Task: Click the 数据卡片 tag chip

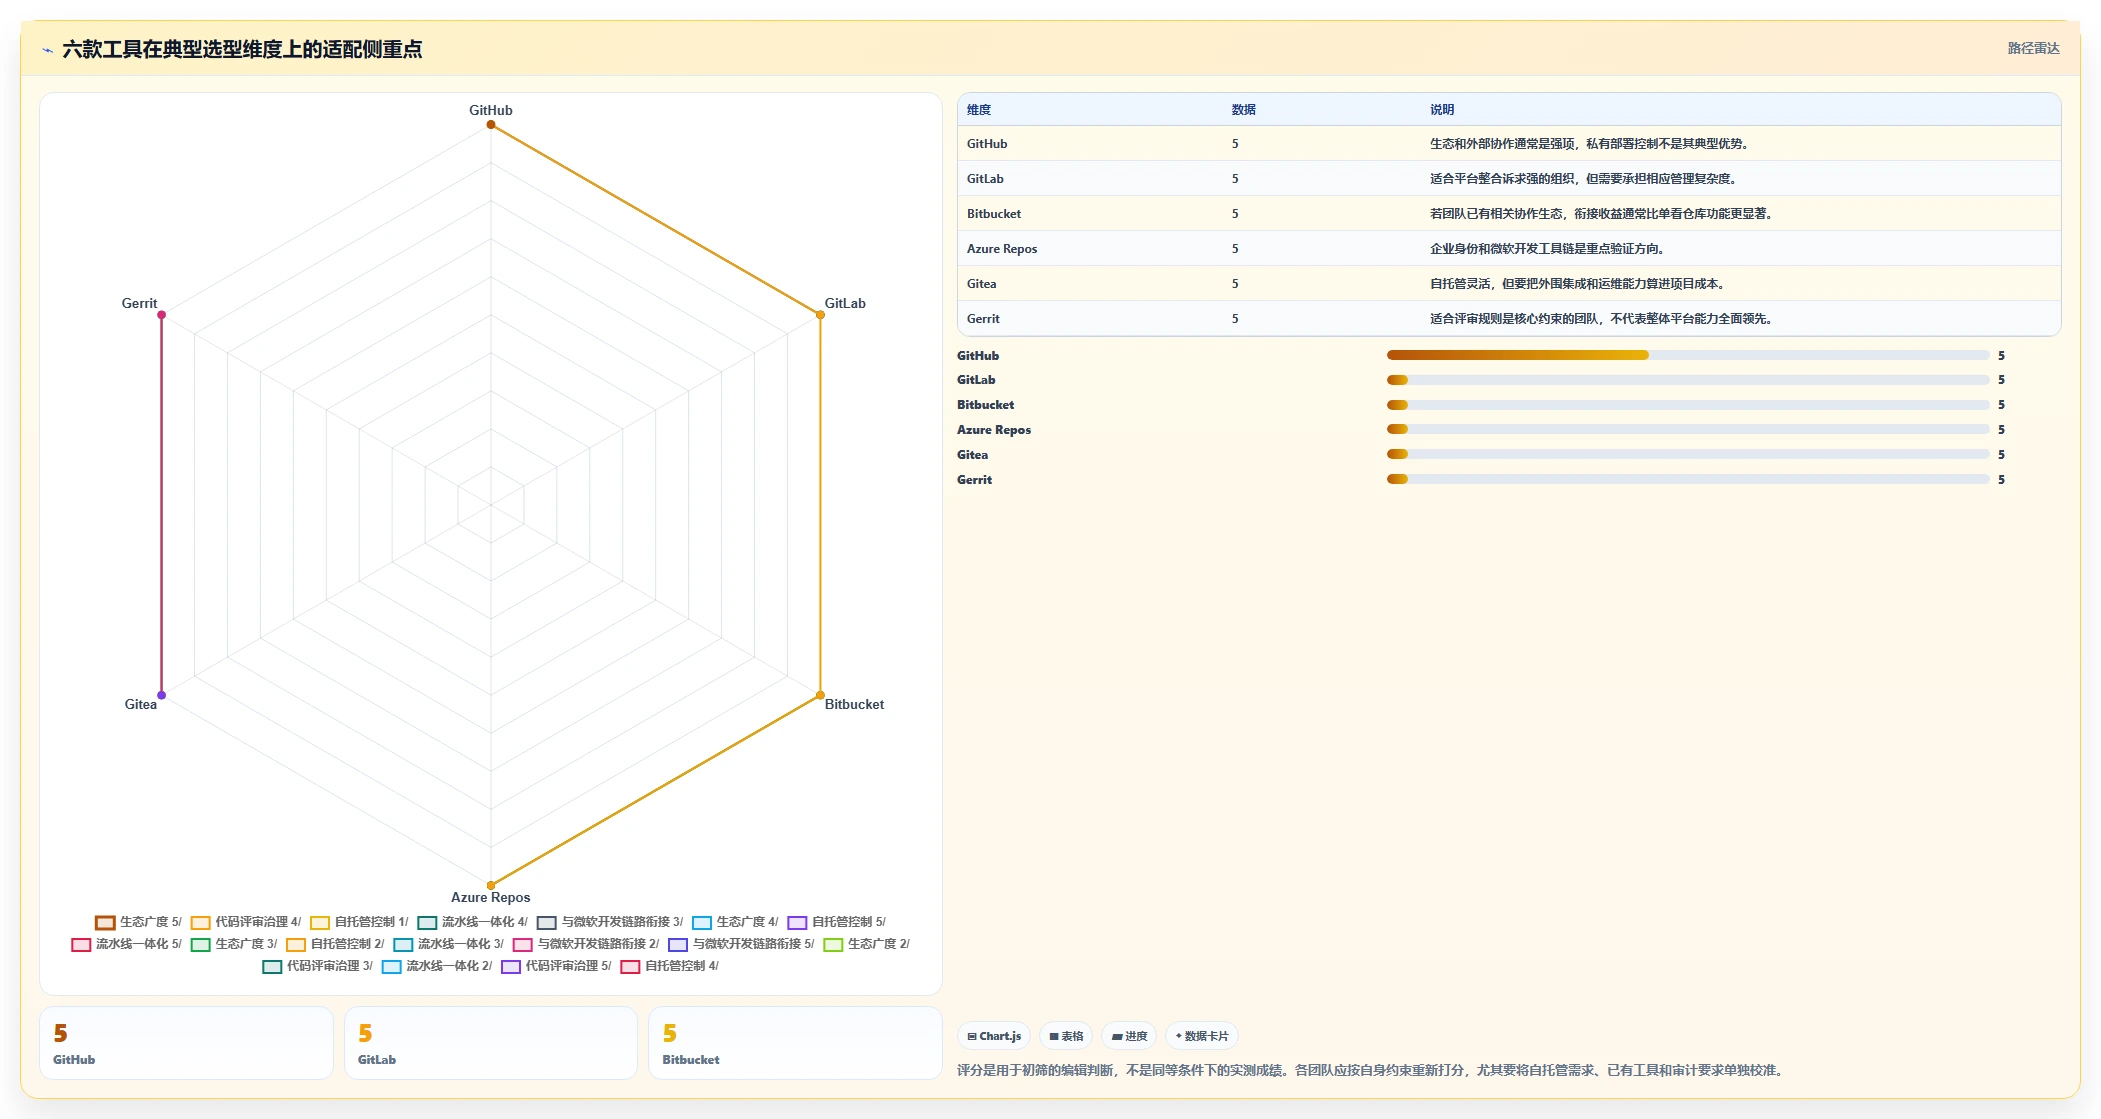Action: point(1202,1036)
